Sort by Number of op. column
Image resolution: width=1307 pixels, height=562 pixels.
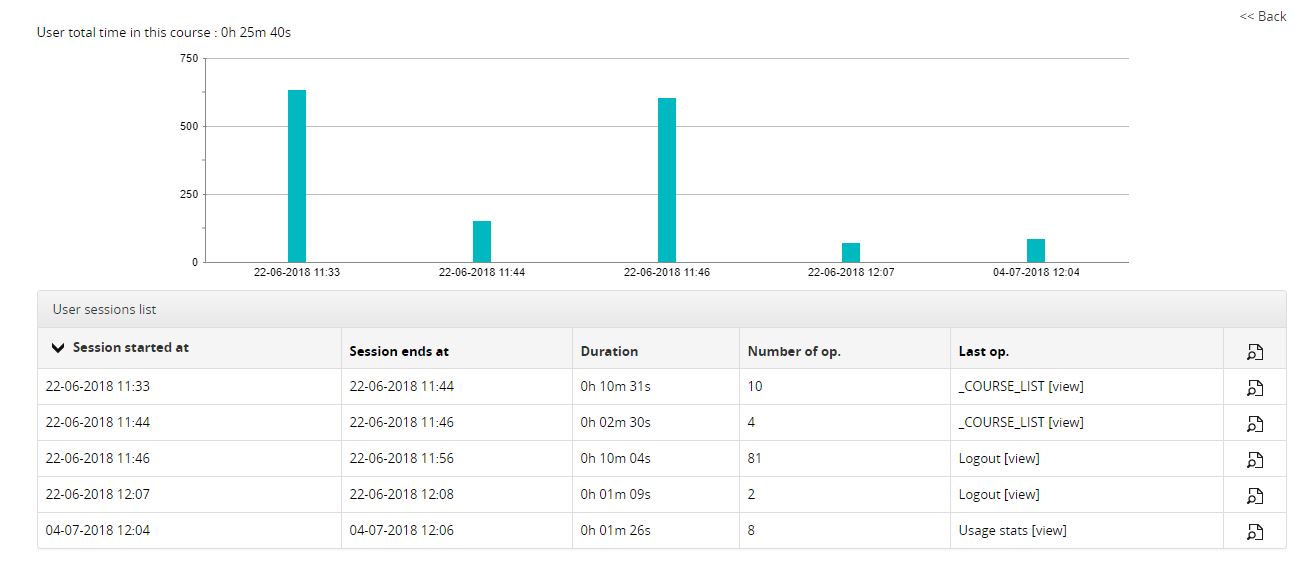(796, 351)
